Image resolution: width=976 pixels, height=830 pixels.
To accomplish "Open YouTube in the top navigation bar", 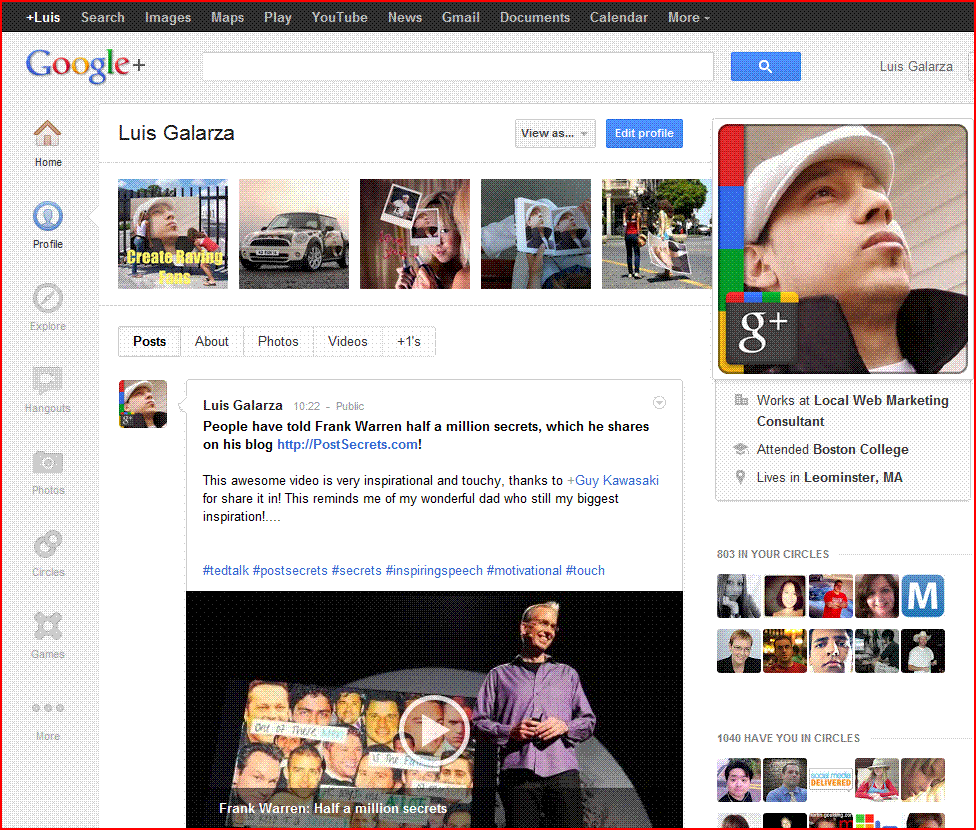I will [x=339, y=17].
